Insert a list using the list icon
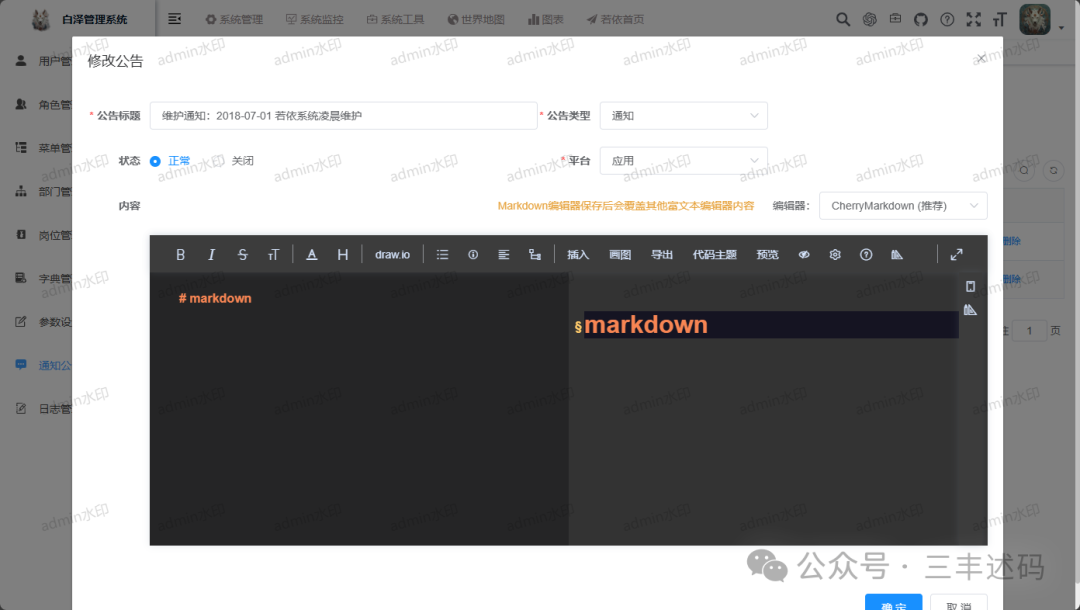Image resolution: width=1080 pixels, height=610 pixels. point(442,255)
